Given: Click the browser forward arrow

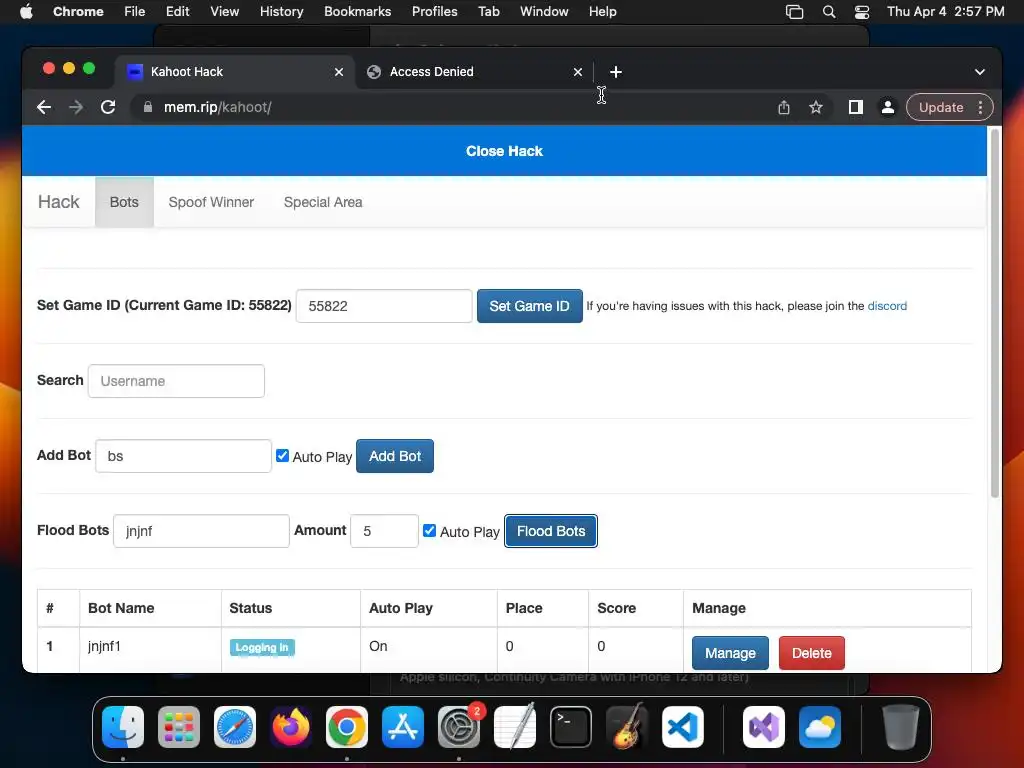Looking at the screenshot, I should click(76, 107).
